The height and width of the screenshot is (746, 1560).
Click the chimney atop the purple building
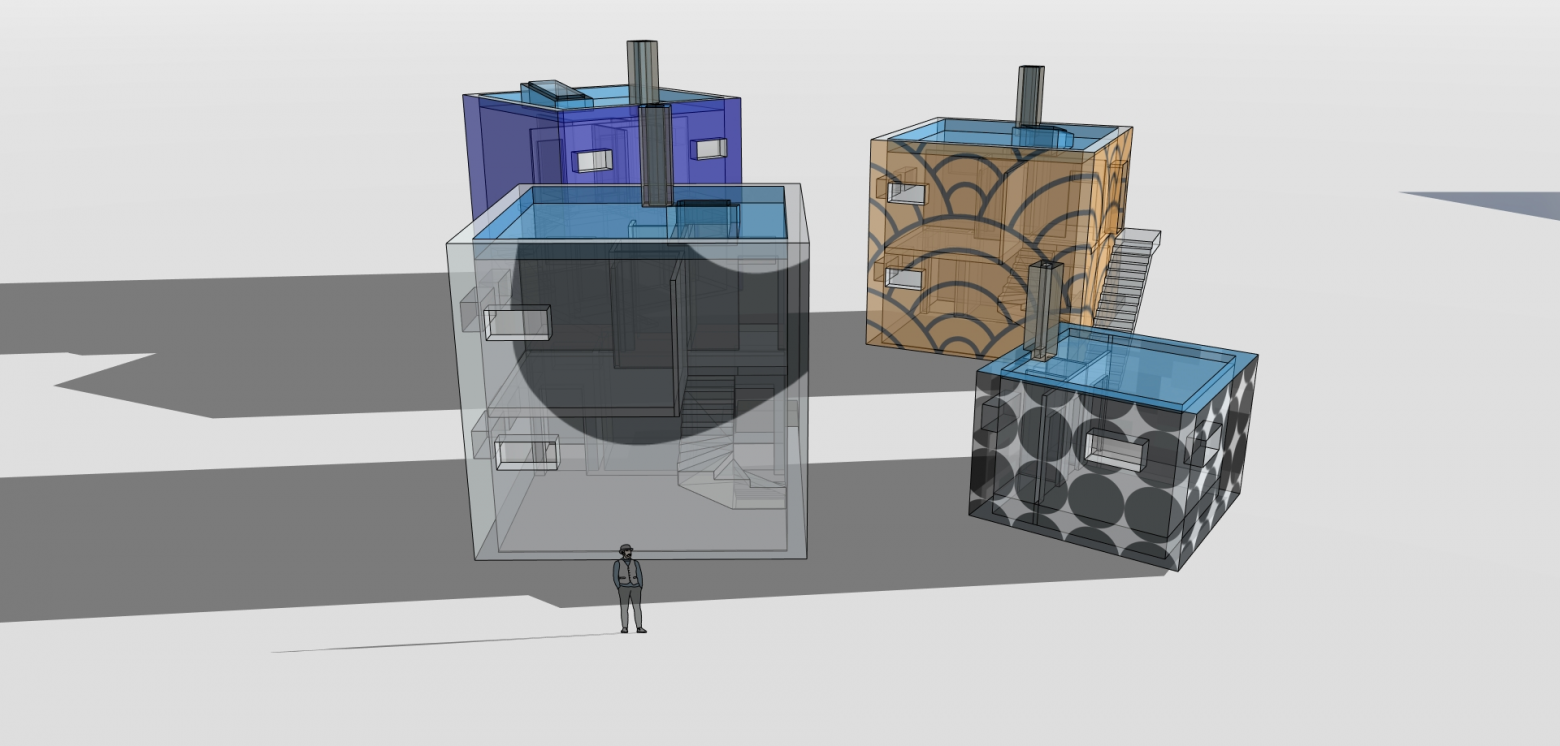[x=642, y=72]
